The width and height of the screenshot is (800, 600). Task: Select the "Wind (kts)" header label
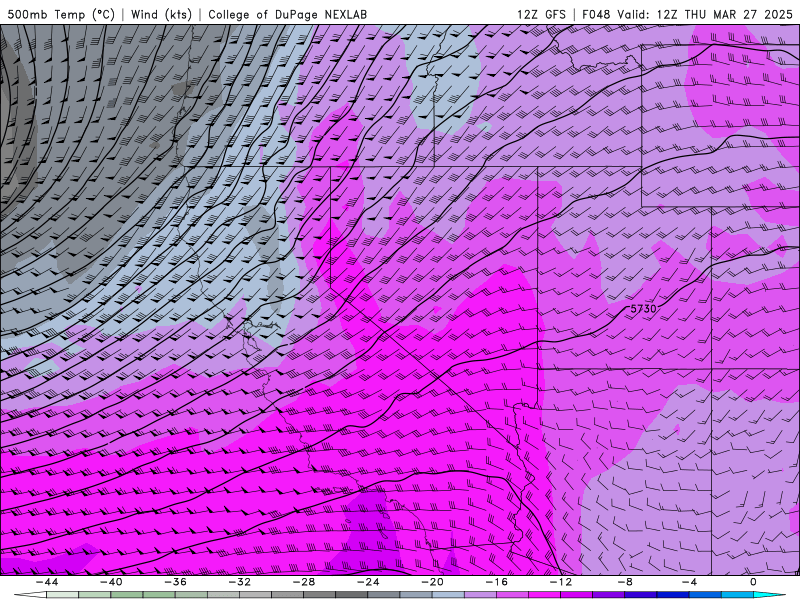pyautogui.click(x=161, y=14)
